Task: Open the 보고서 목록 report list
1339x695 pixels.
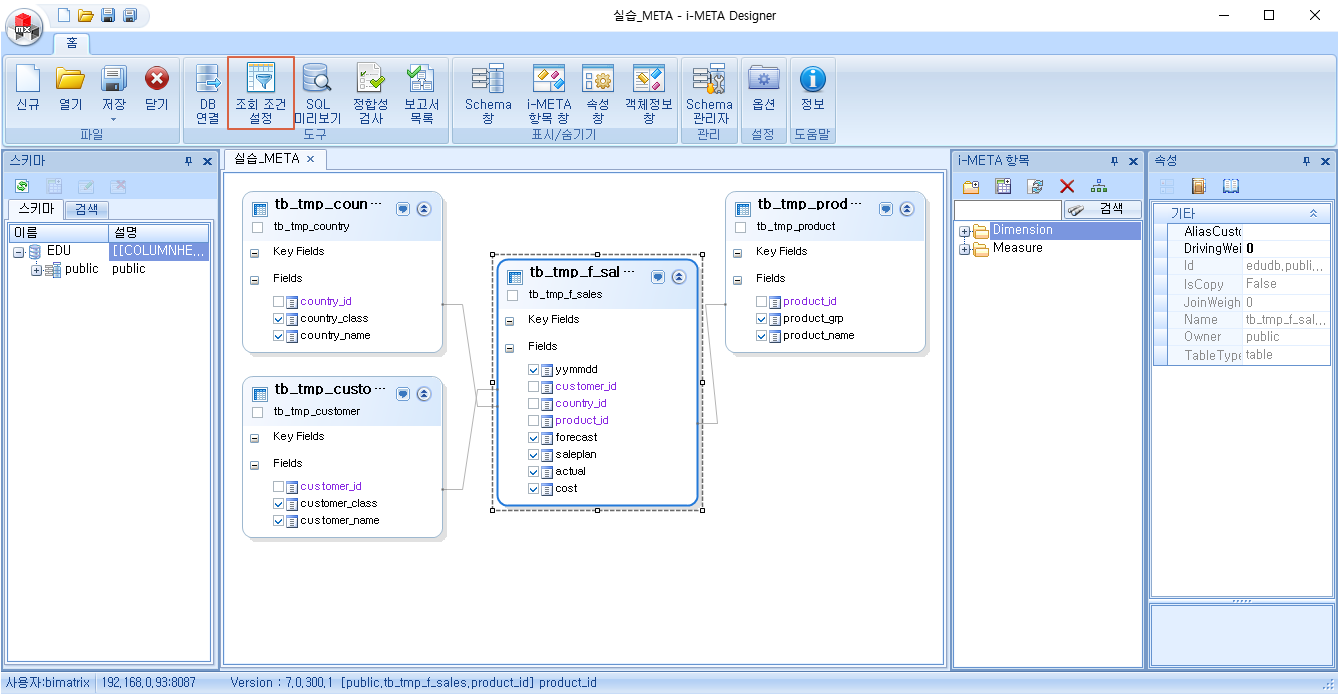Action: click(421, 93)
